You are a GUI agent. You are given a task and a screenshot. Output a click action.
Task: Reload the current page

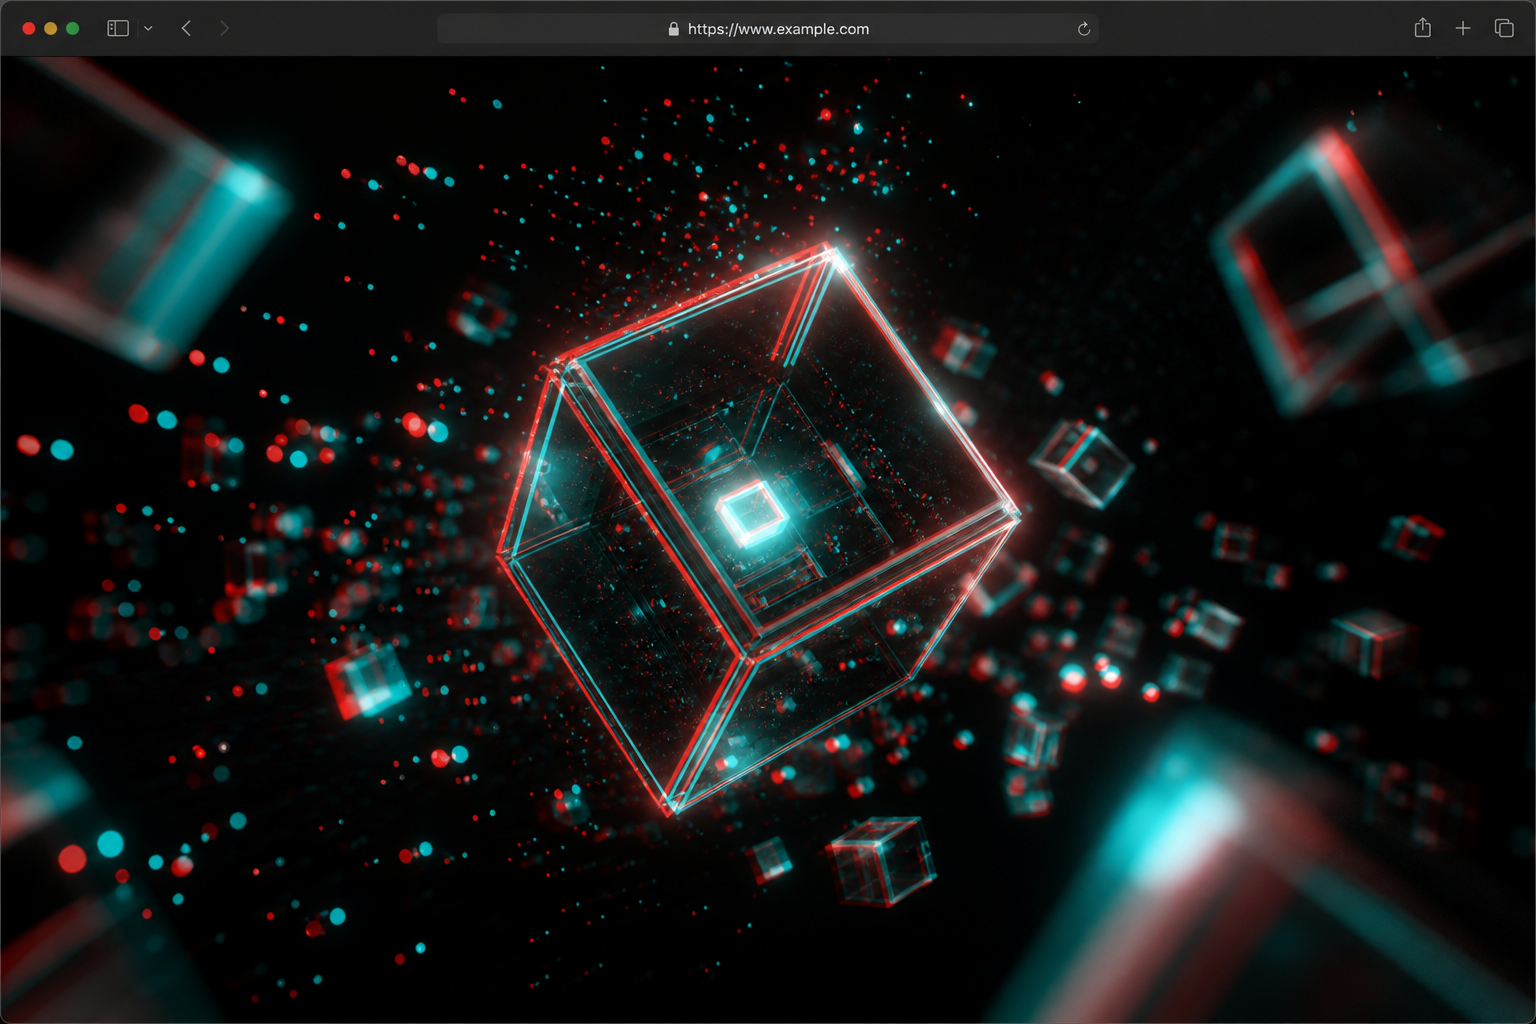(1083, 29)
